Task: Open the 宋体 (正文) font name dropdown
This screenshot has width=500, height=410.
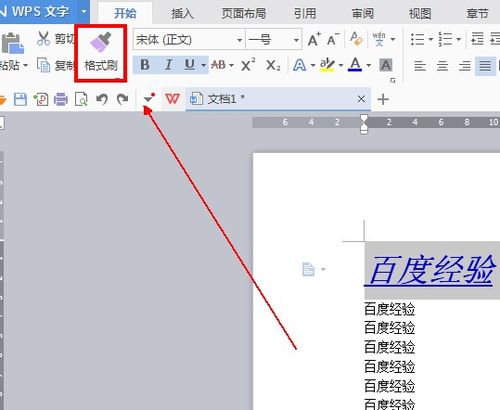Action: point(239,40)
